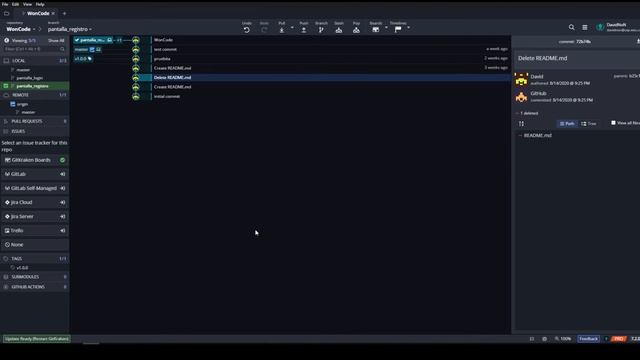The height and width of the screenshot is (360, 640).
Task: Select the WonCode tab
Action: pos(38,13)
